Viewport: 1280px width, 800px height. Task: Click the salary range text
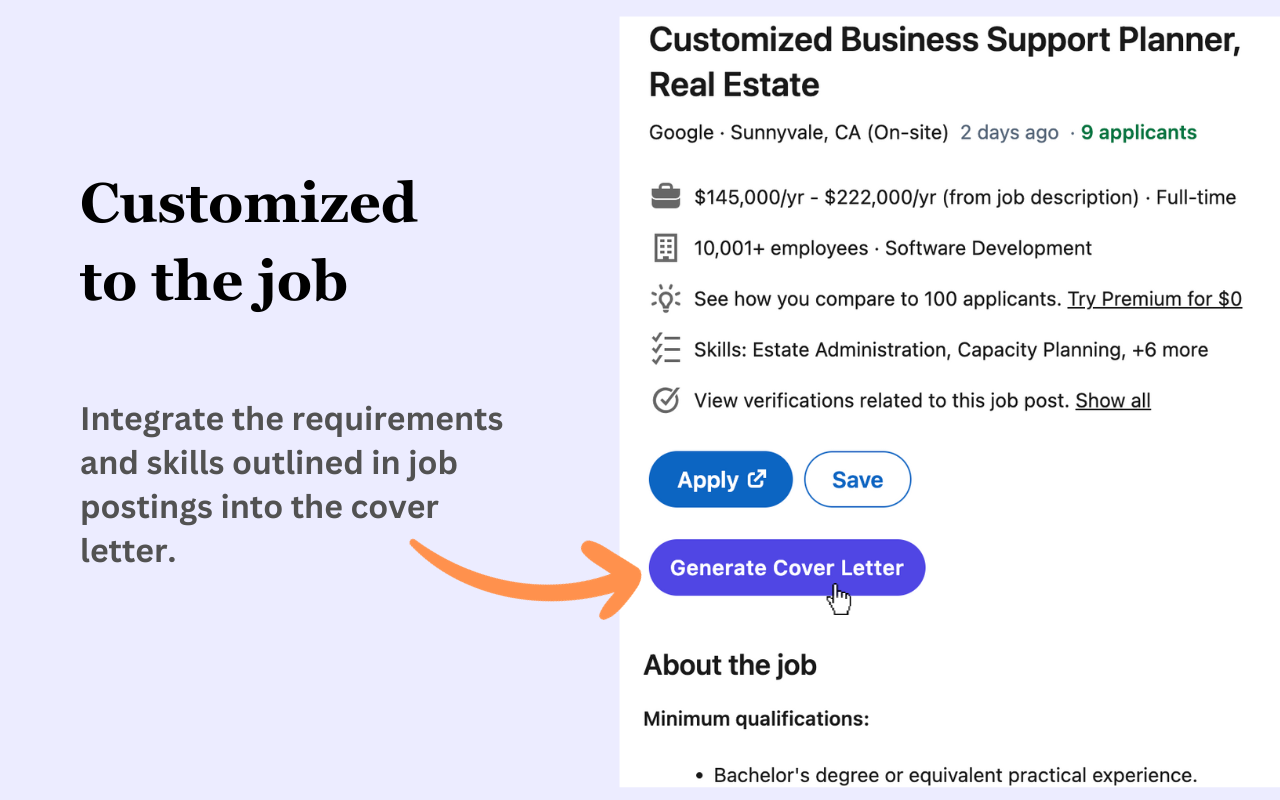pyautogui.click(x=915, y=198)
